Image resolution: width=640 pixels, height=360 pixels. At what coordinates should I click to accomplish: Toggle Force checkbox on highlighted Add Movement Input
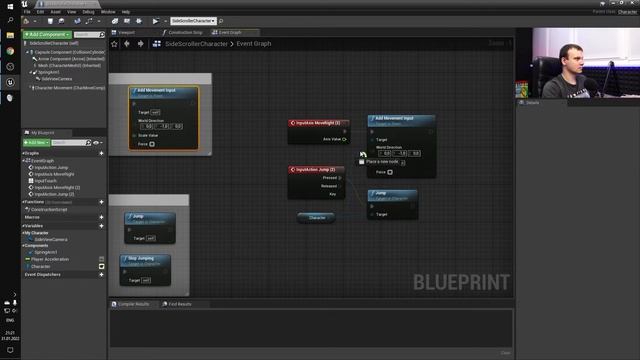(152, 144)
